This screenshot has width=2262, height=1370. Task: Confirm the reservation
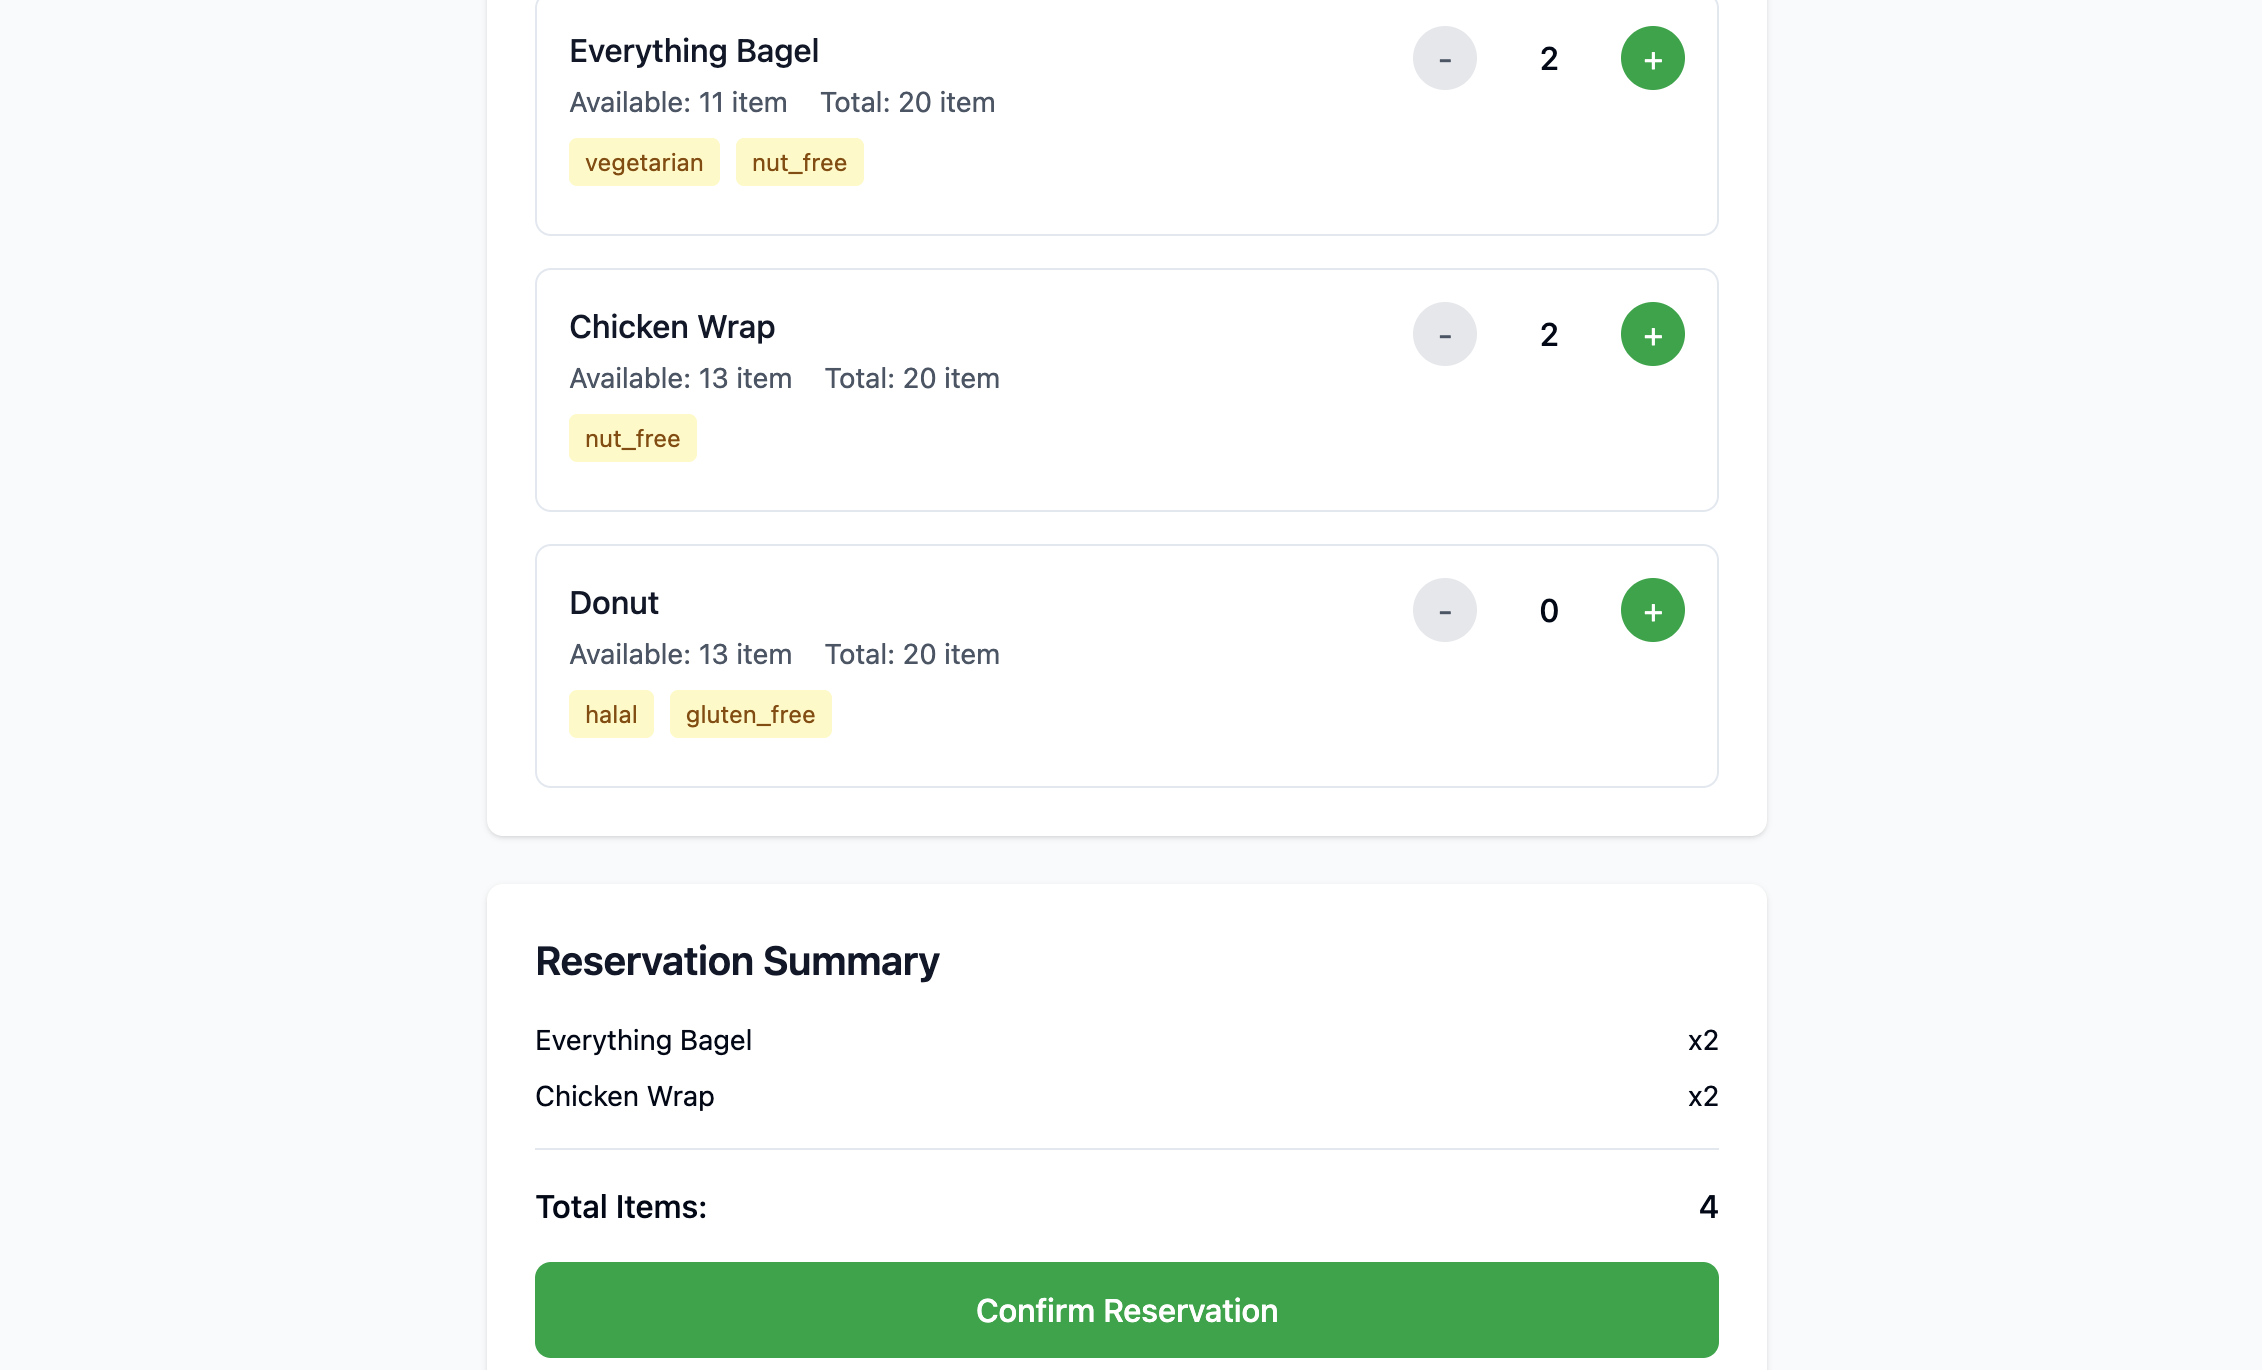point(1126,1310)
